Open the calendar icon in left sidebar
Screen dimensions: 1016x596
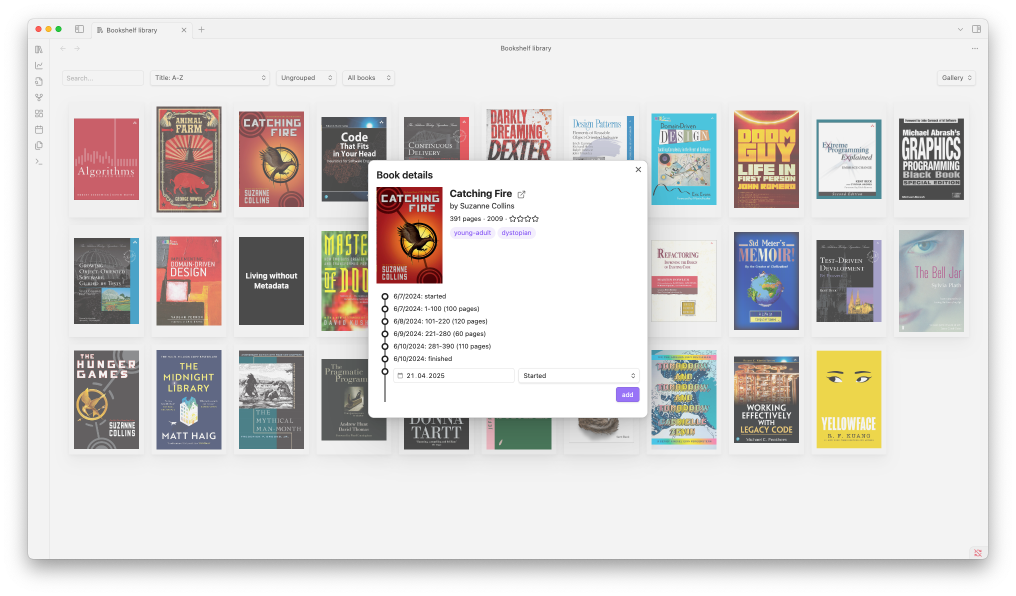tap(39, 130)
